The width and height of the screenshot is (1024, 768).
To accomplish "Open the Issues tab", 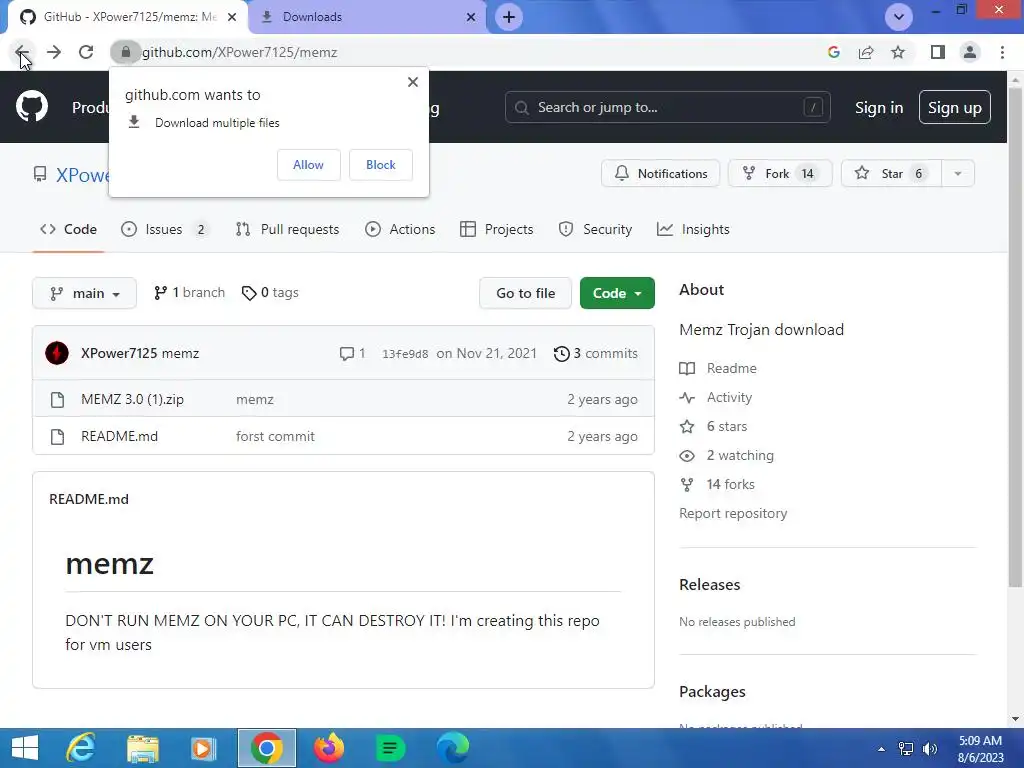I will pyautogui.click(x=165, y=229).
